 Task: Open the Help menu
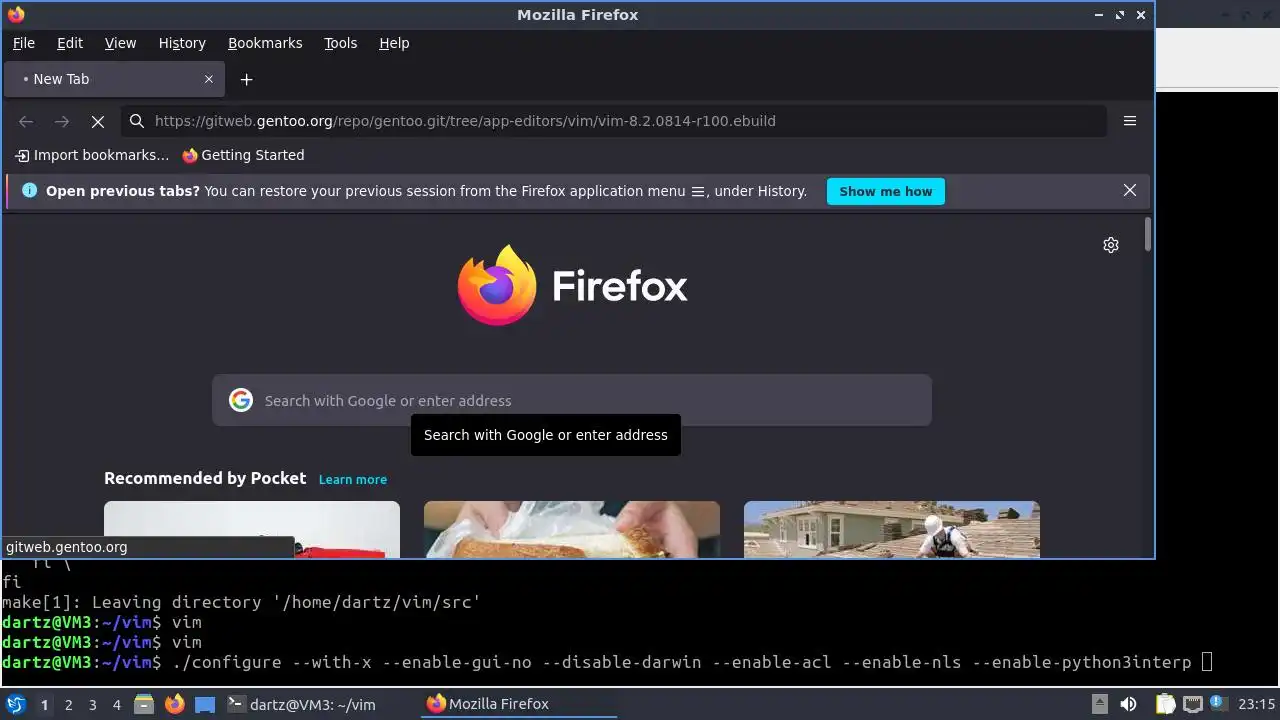pos(394,43)
